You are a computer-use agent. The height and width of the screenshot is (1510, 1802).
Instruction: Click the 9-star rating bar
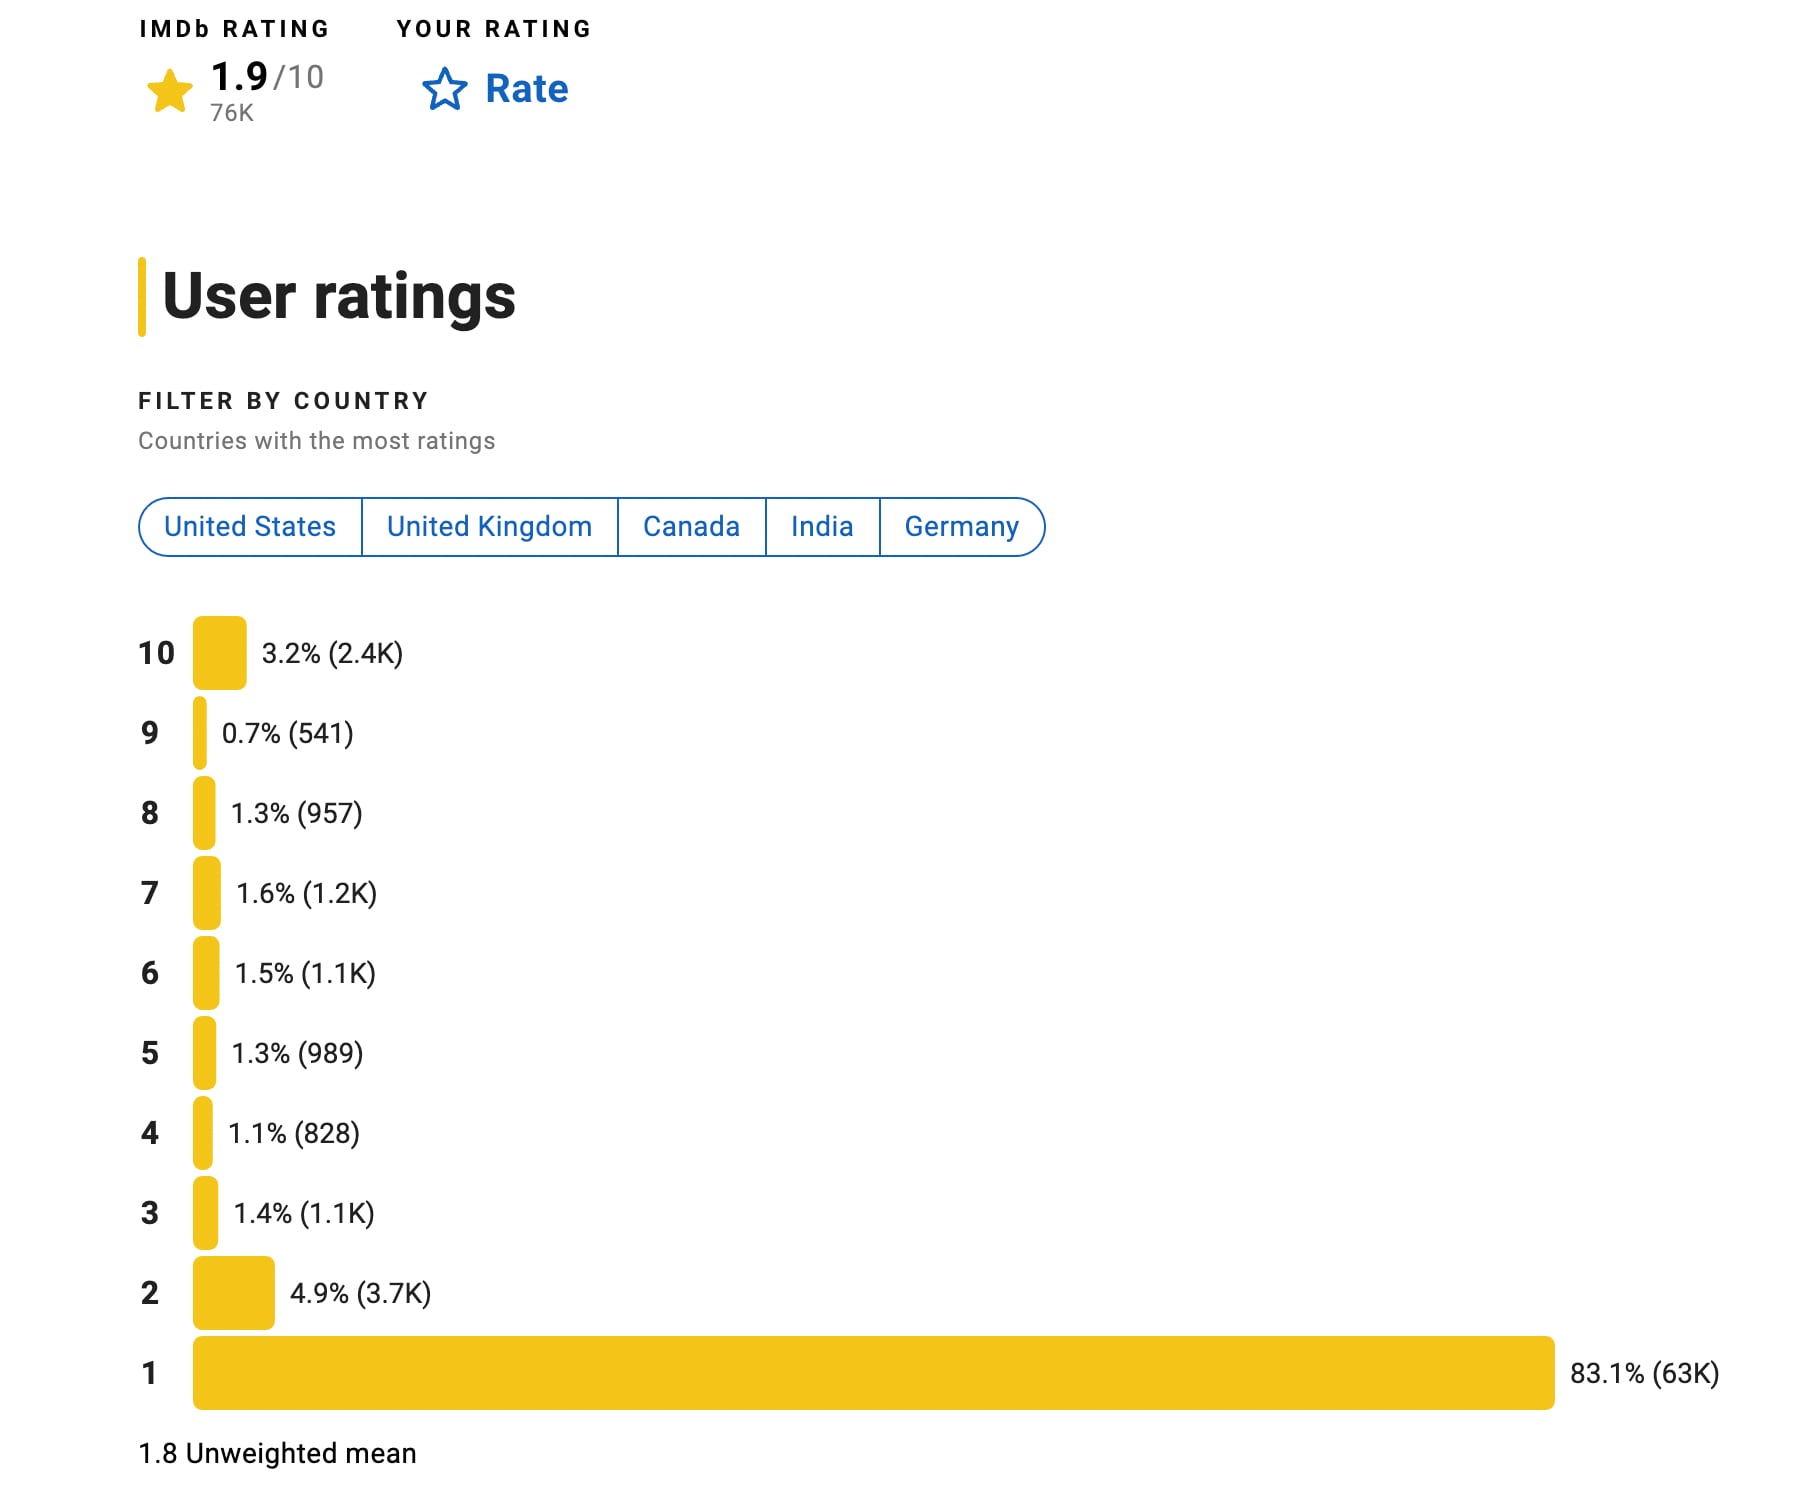pyautogui.click(x=200, y=733)
